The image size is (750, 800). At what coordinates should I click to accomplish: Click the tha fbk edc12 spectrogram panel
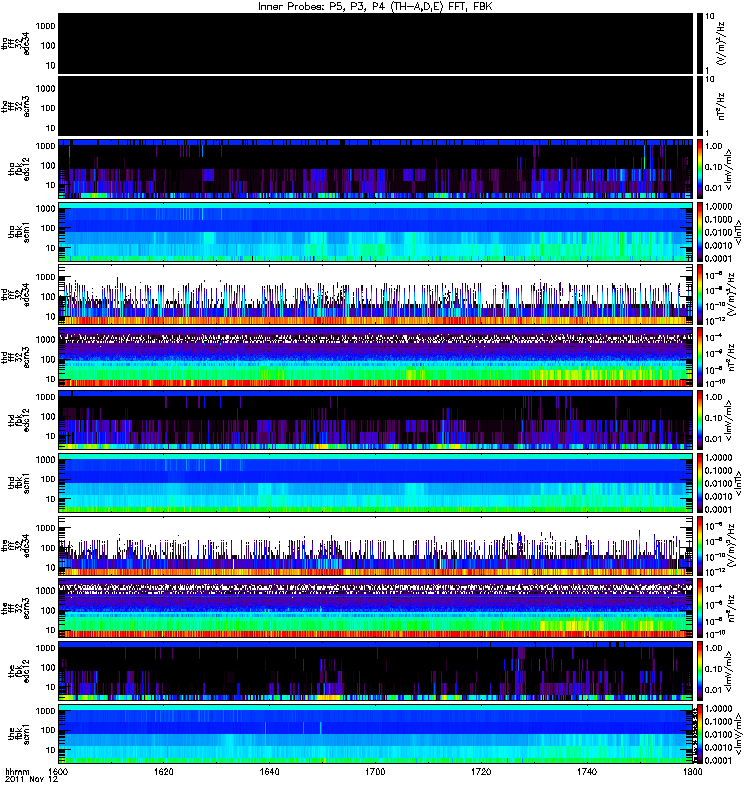376,169
